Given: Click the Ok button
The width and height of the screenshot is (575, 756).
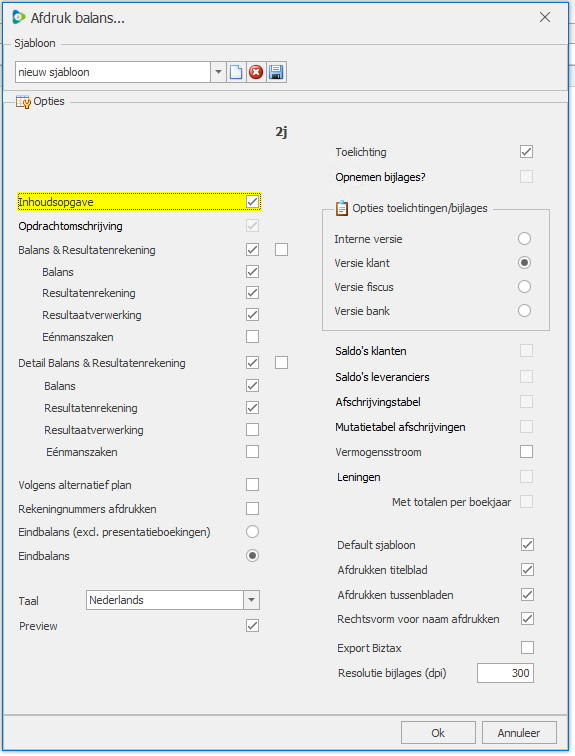Looking at the screenshot, I should 438,733.
